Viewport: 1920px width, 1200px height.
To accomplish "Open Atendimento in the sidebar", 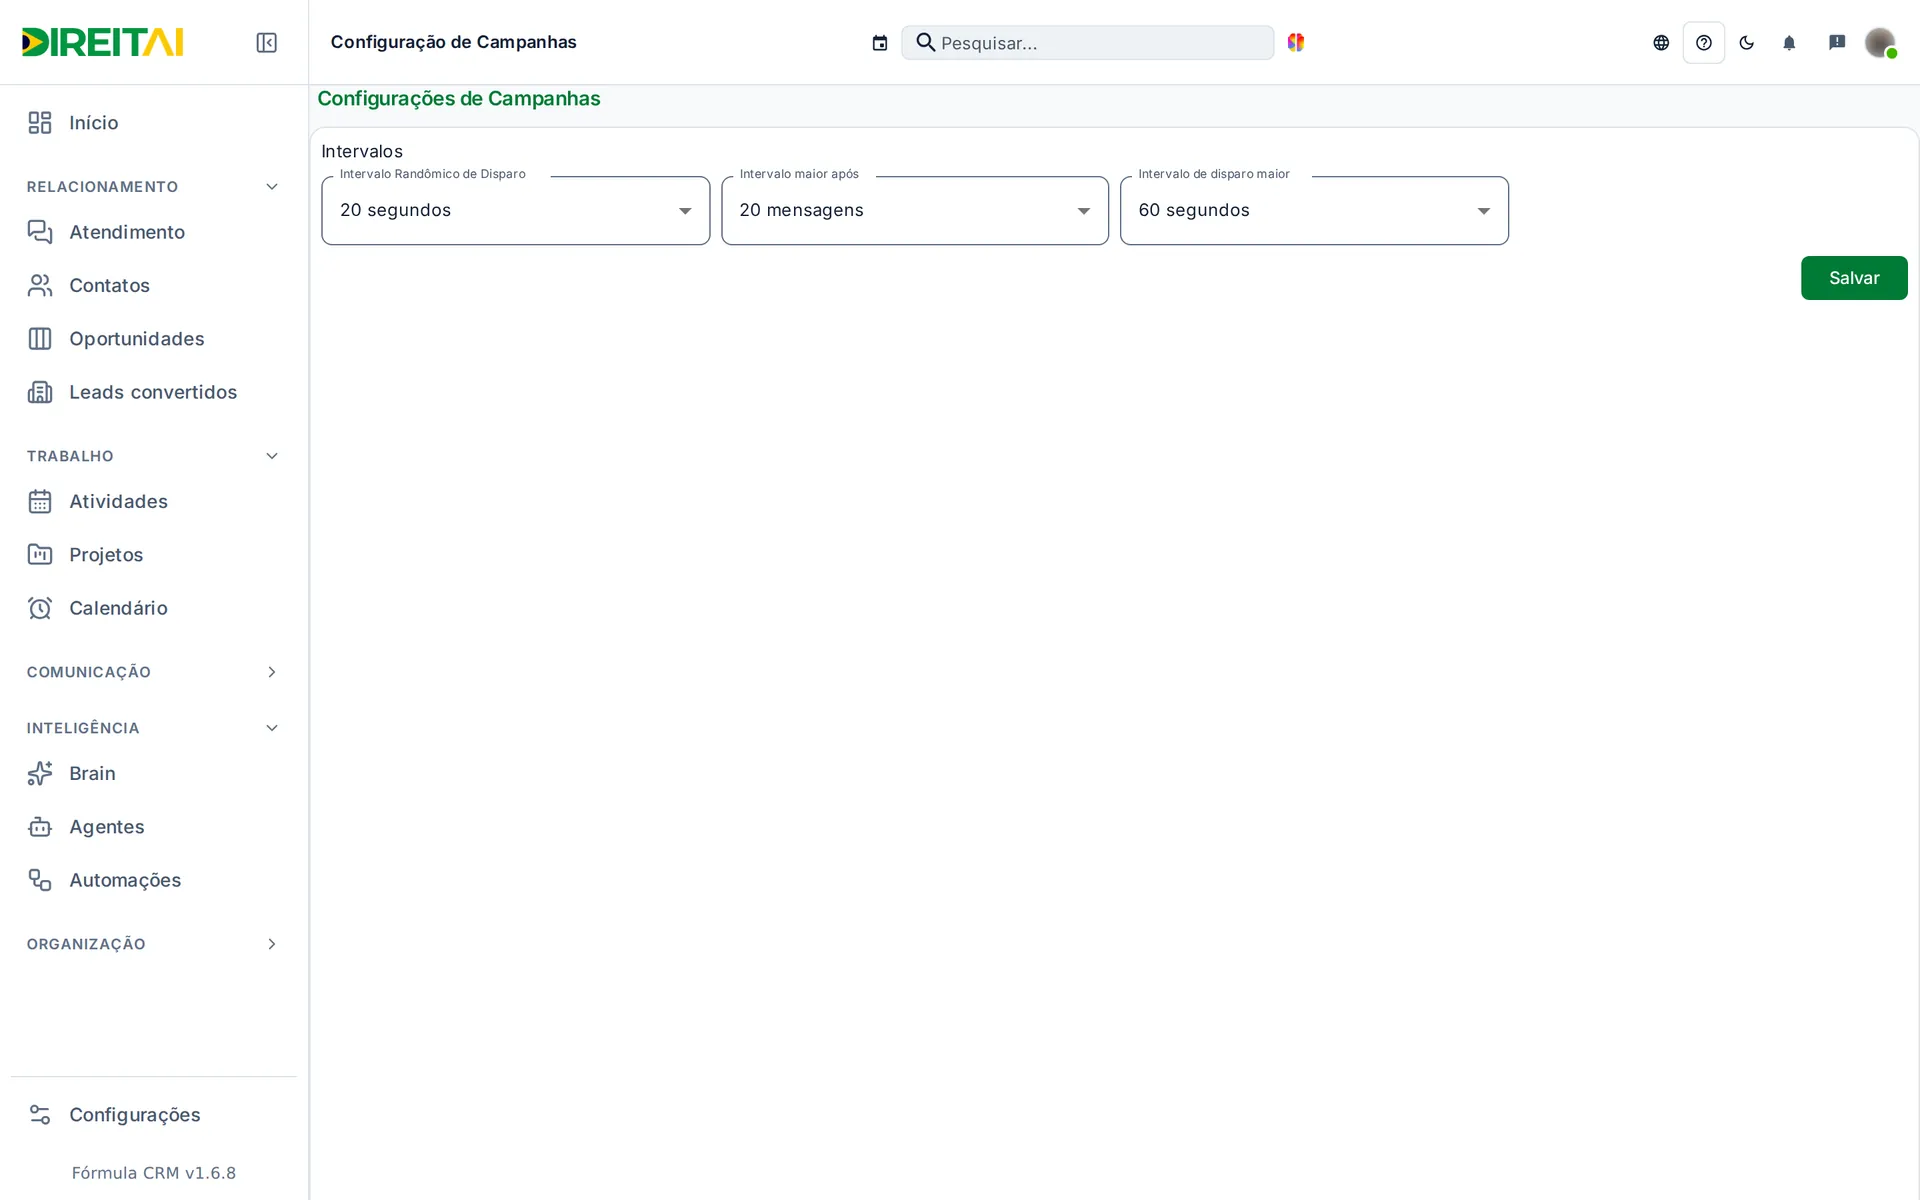I will click(153, 232).
